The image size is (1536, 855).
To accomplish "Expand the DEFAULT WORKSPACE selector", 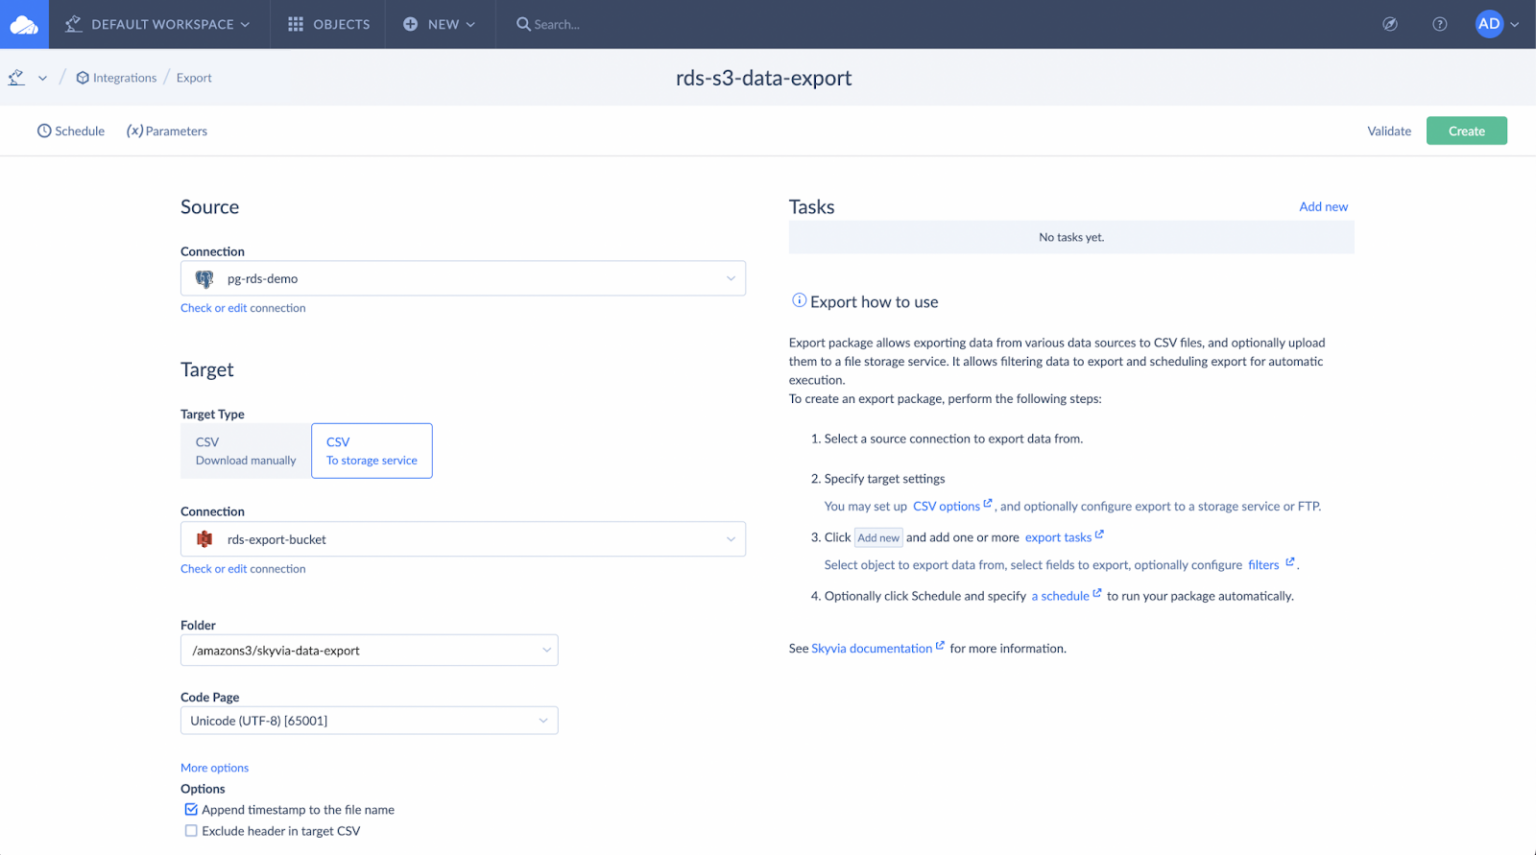I will [x=157, y=23].
